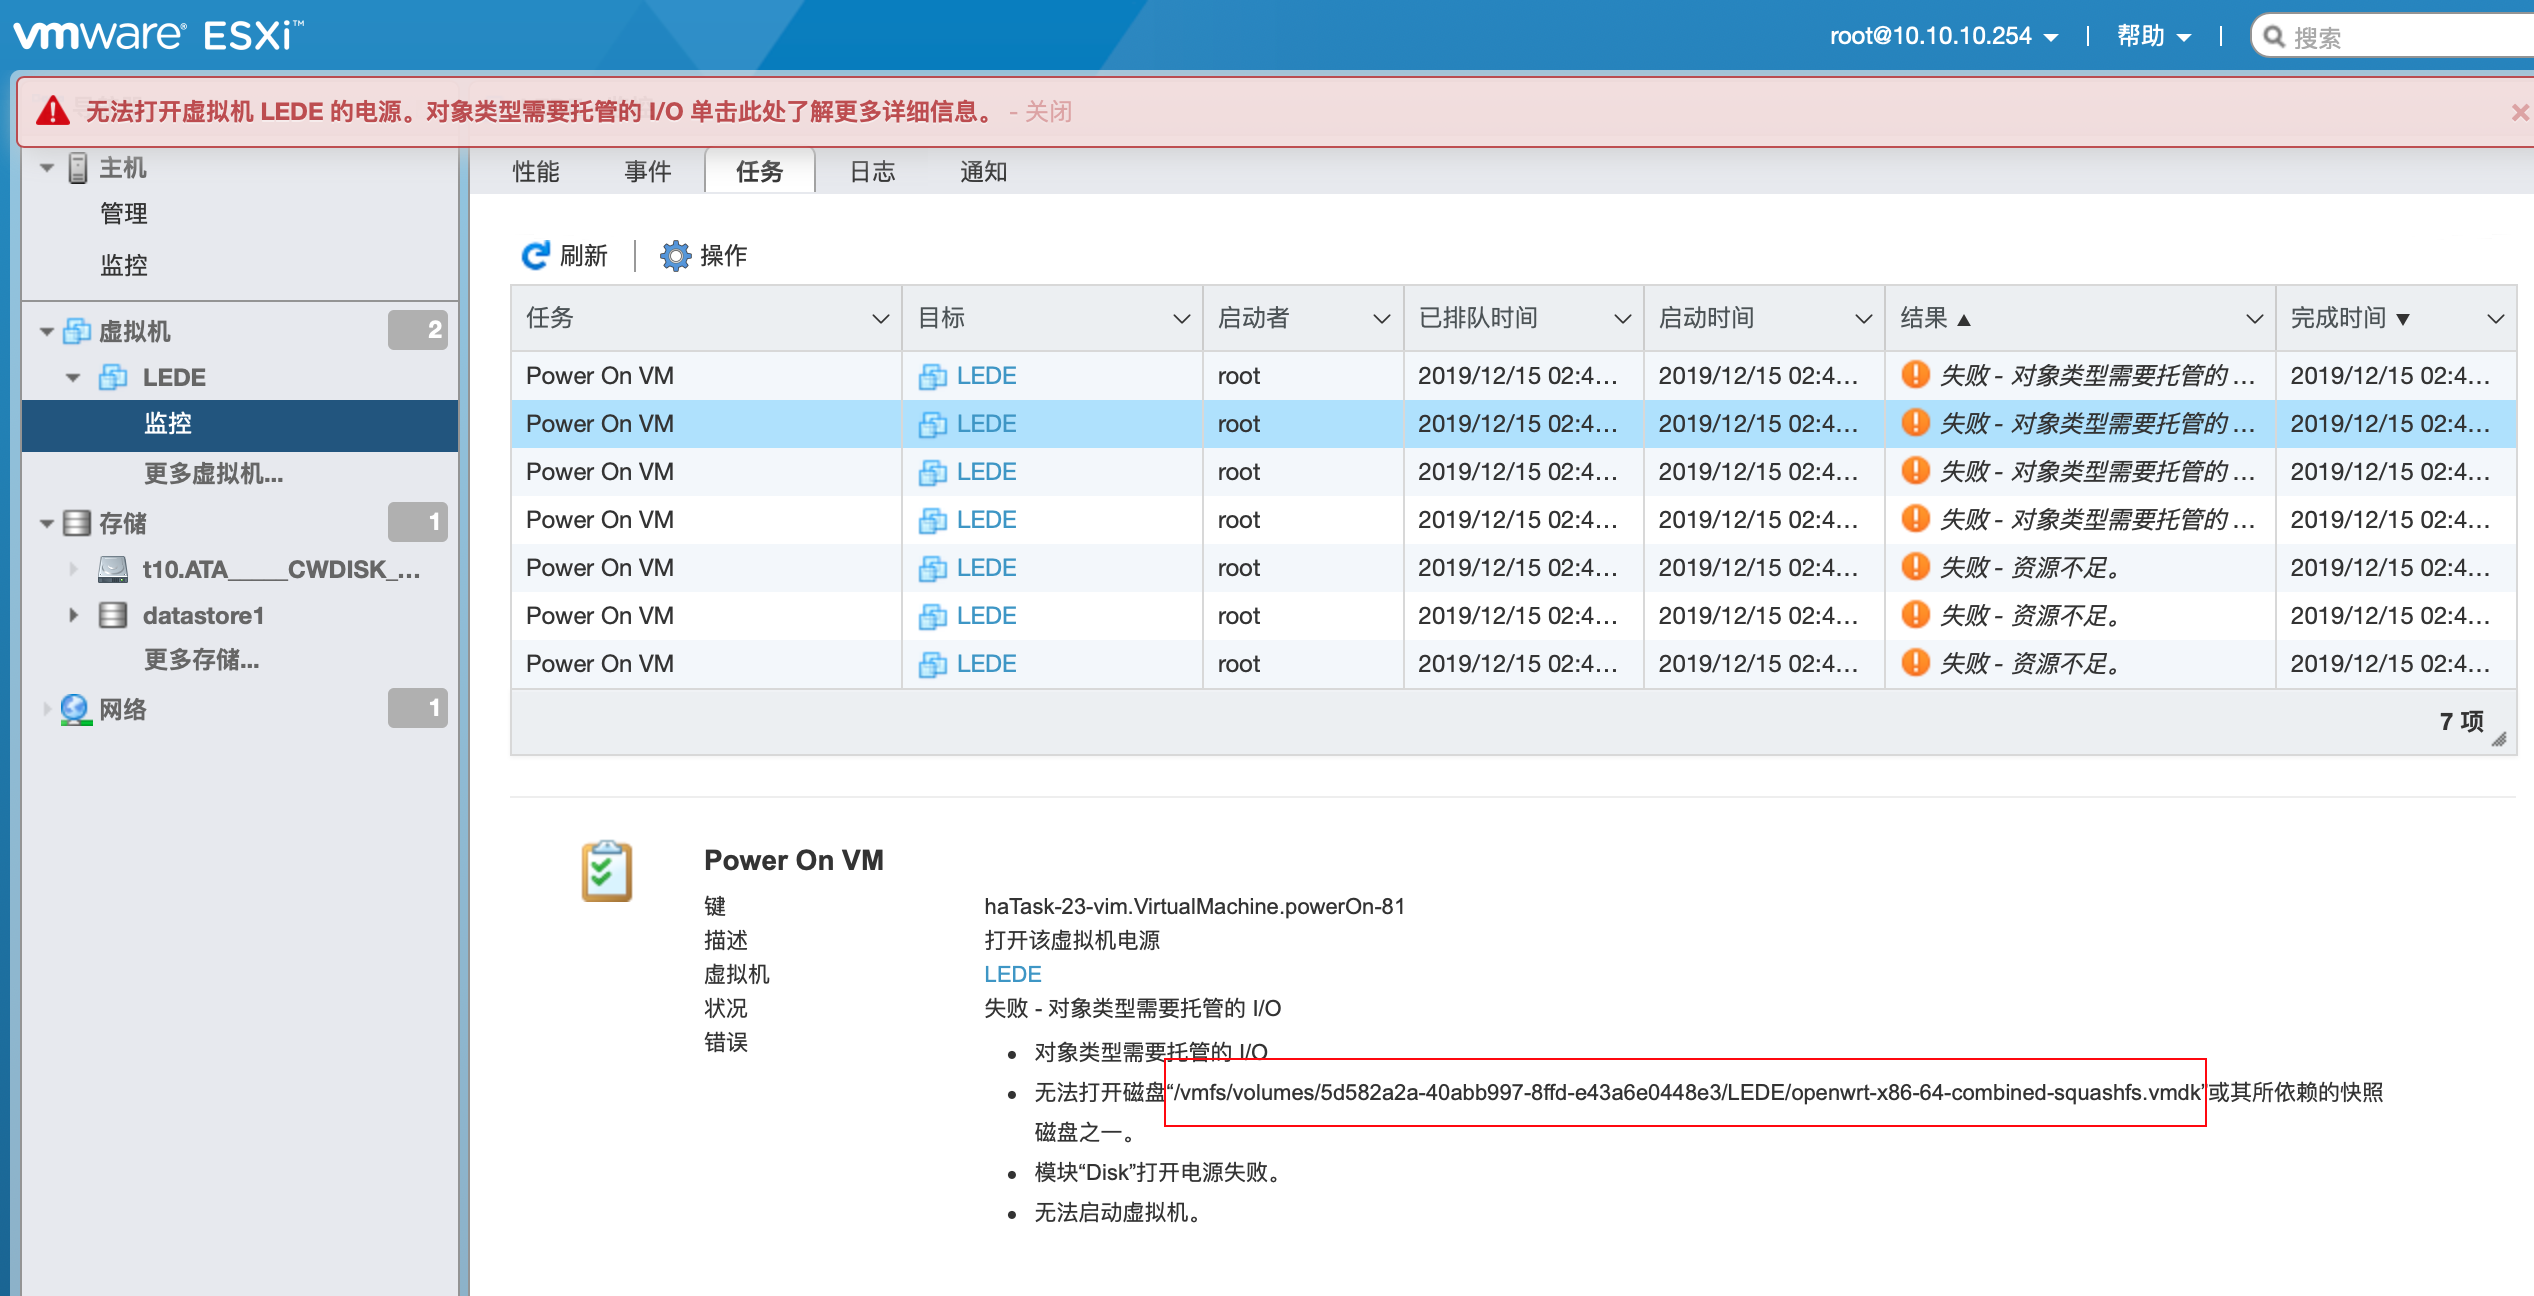This screenshot has width=2534, height=1296.
Task: Open the 帮助 help dropdown
Action: (2153, 36)
